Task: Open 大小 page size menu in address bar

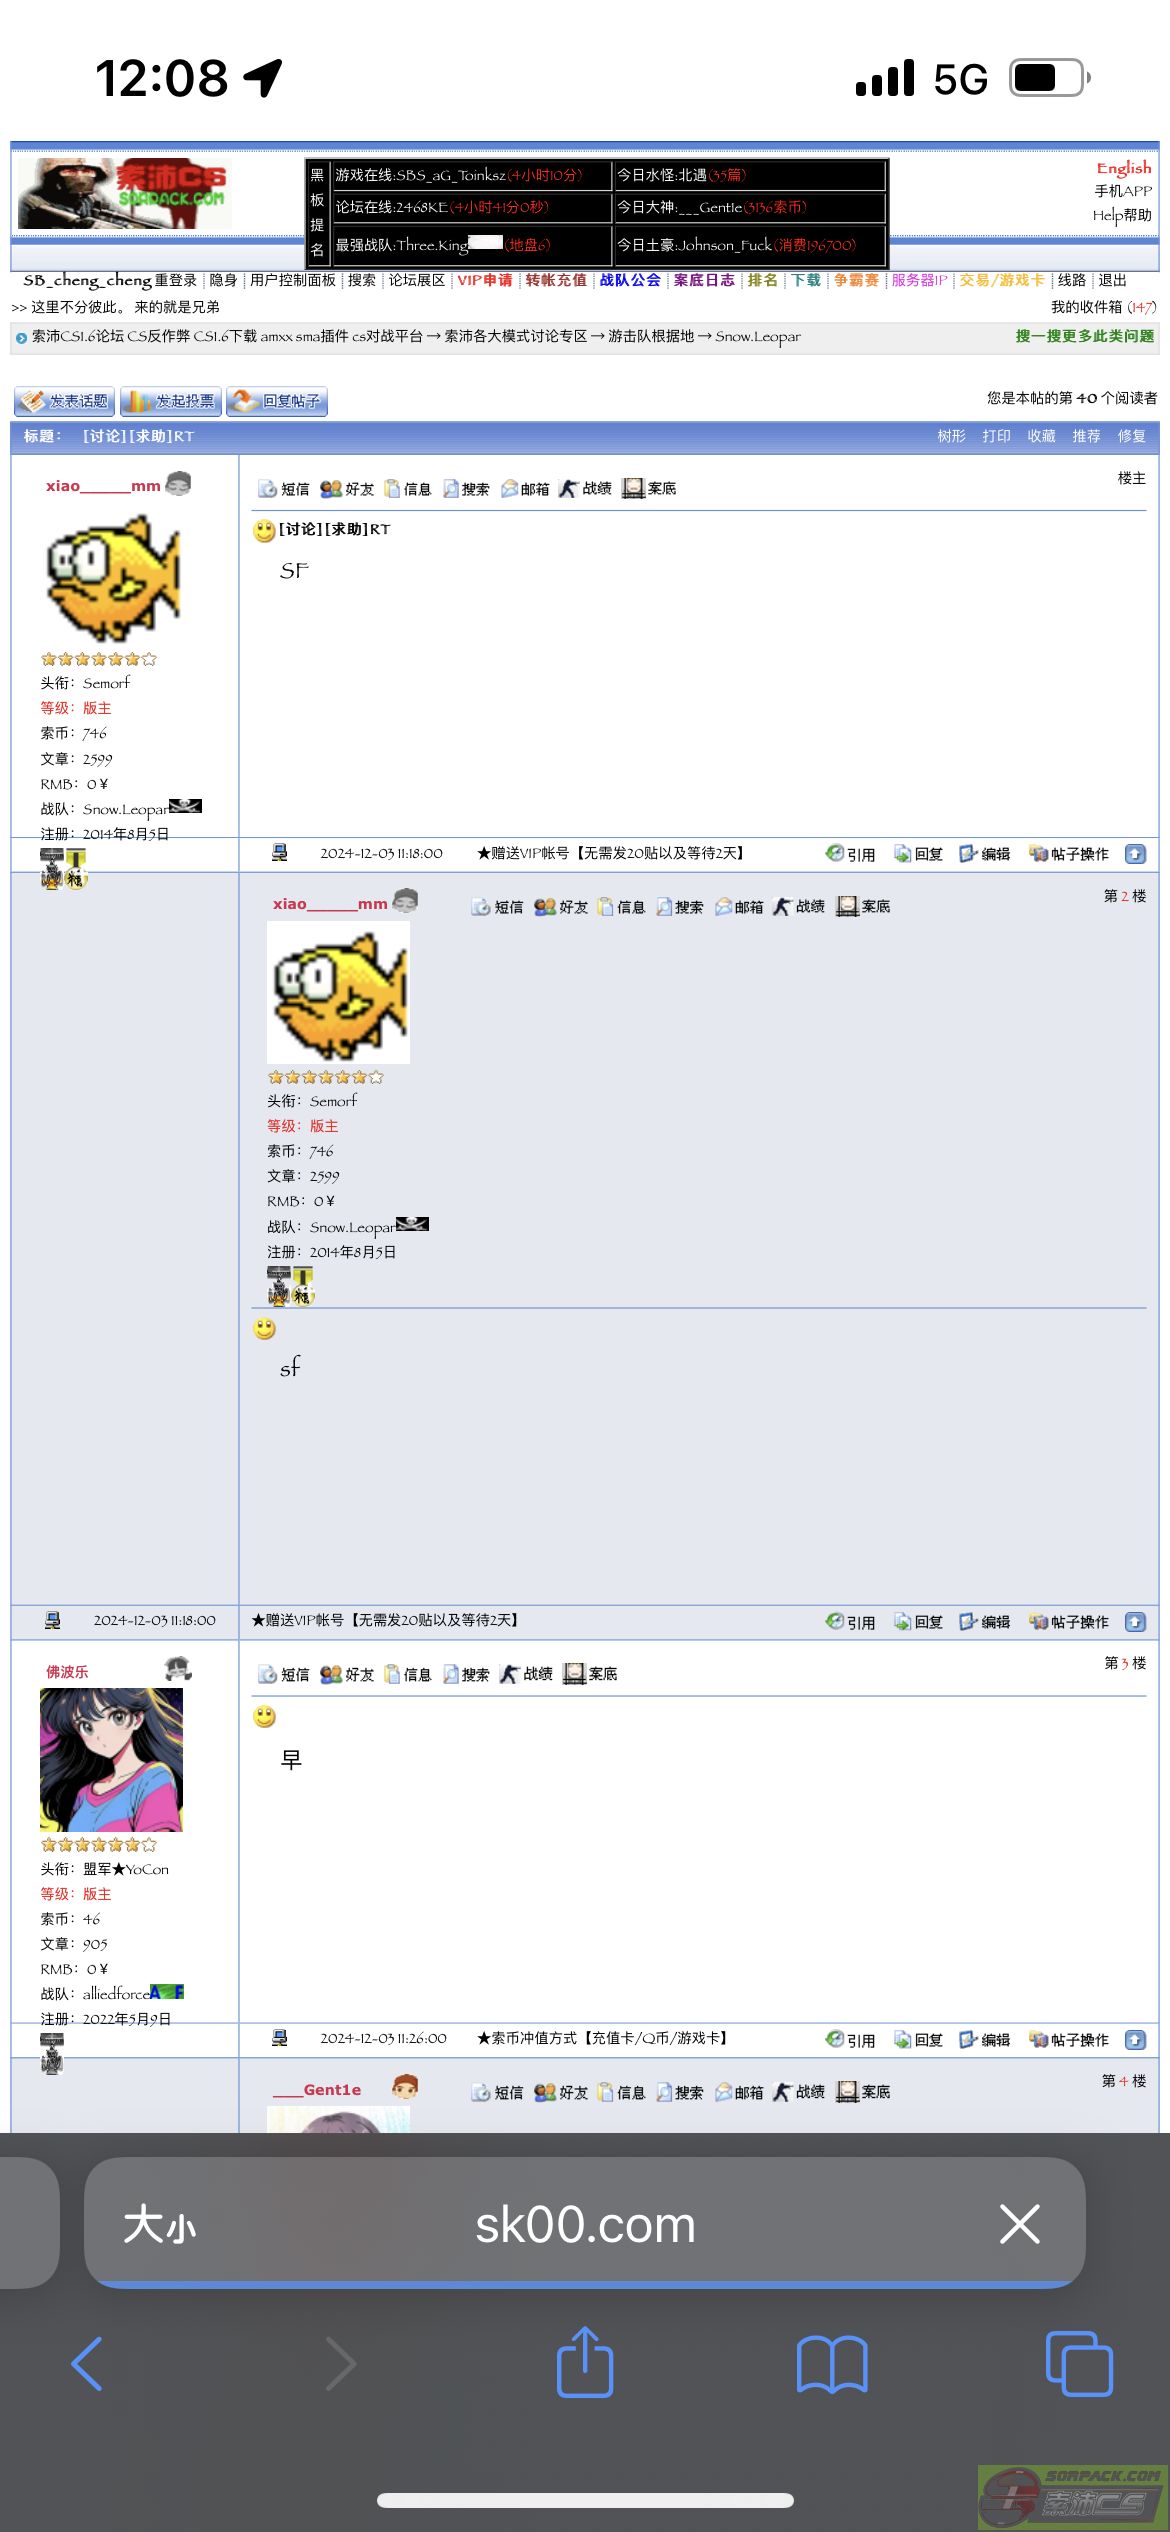Action: coord(159,2225)
